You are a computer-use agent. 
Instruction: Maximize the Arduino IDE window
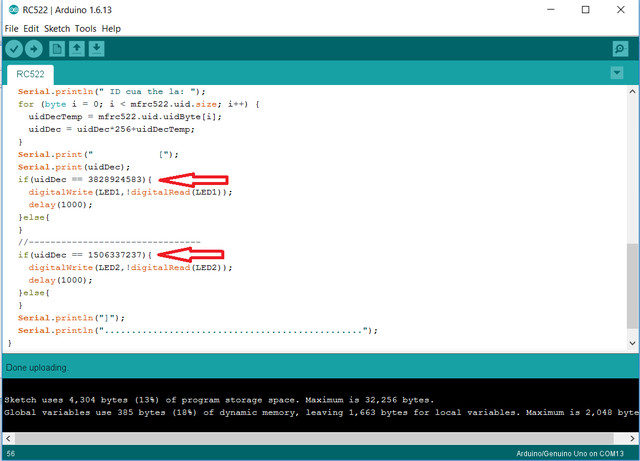[584, 9]
